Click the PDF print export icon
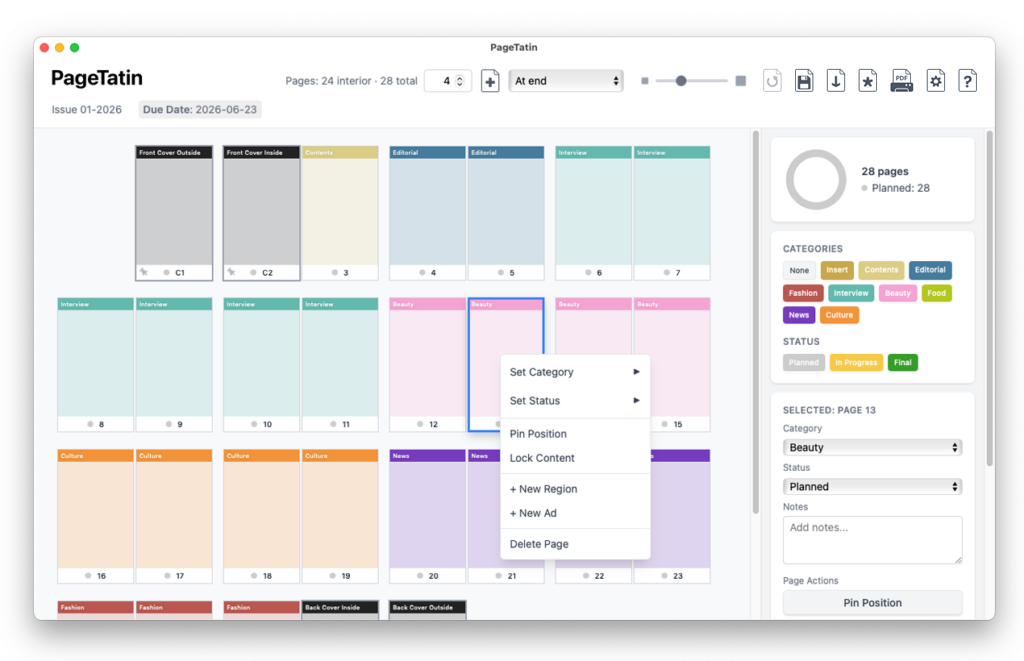The image size is (1024, 661). [902, 81]
